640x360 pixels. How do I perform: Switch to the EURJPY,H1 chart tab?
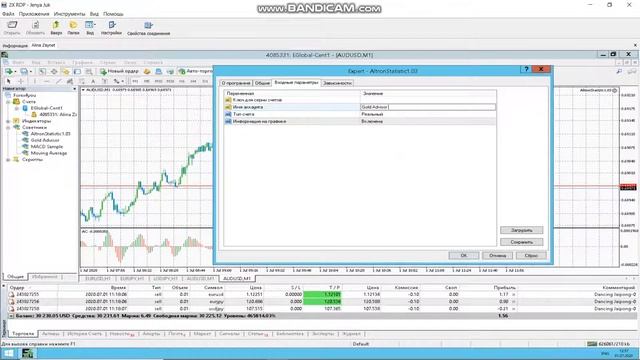coord(132,278)
